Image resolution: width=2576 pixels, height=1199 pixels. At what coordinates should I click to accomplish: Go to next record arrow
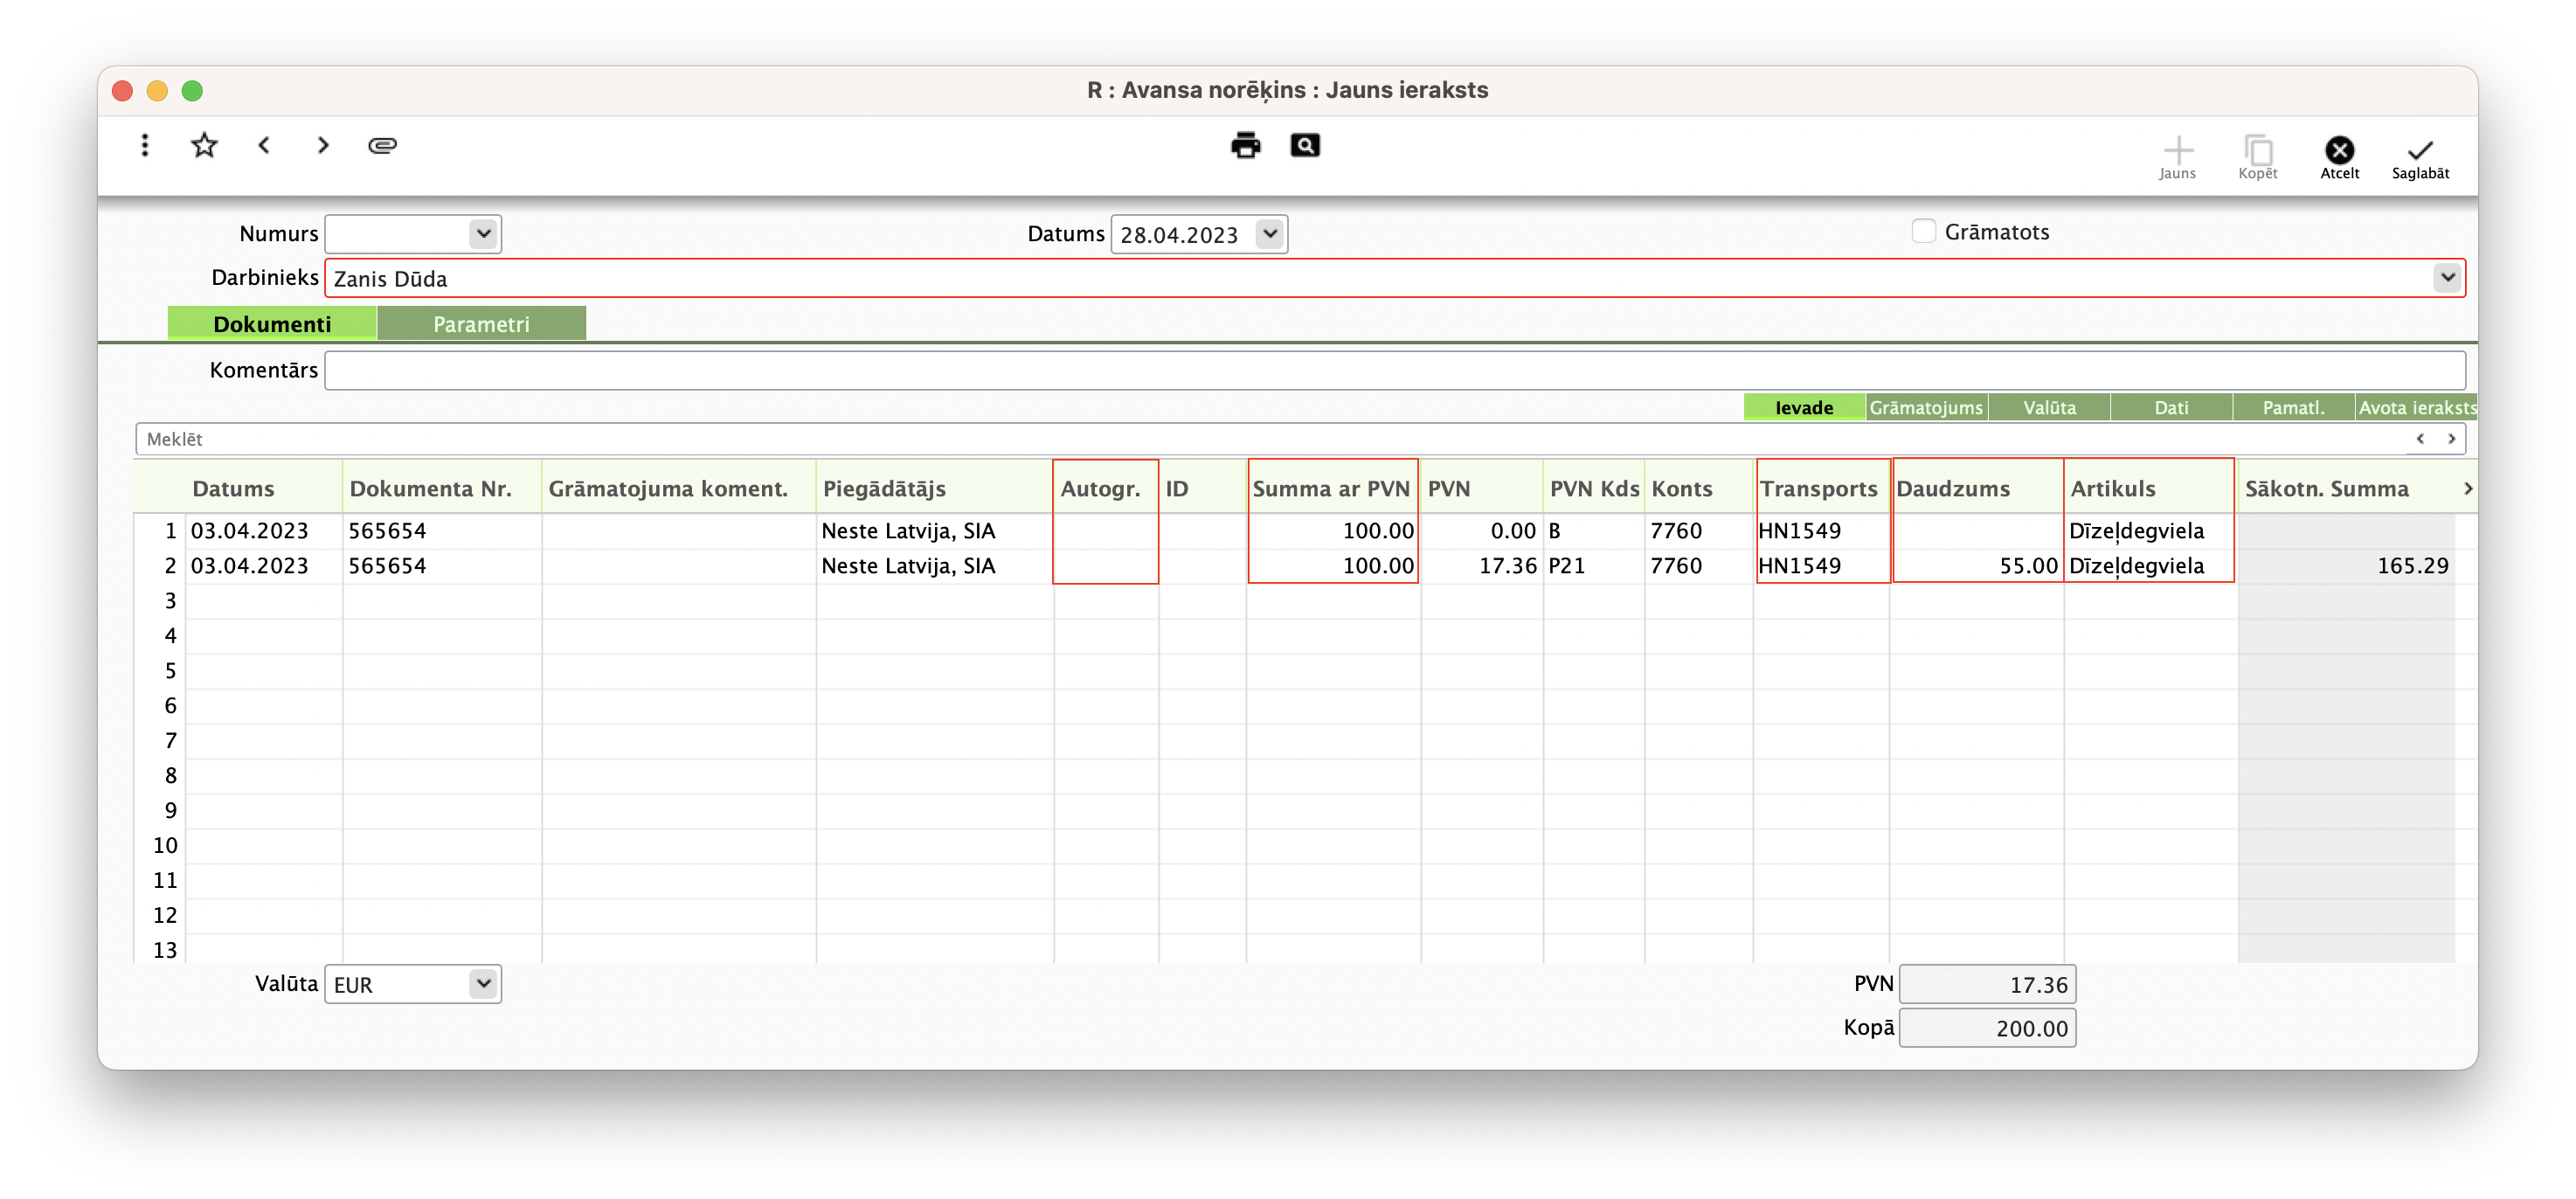[322, 146]
